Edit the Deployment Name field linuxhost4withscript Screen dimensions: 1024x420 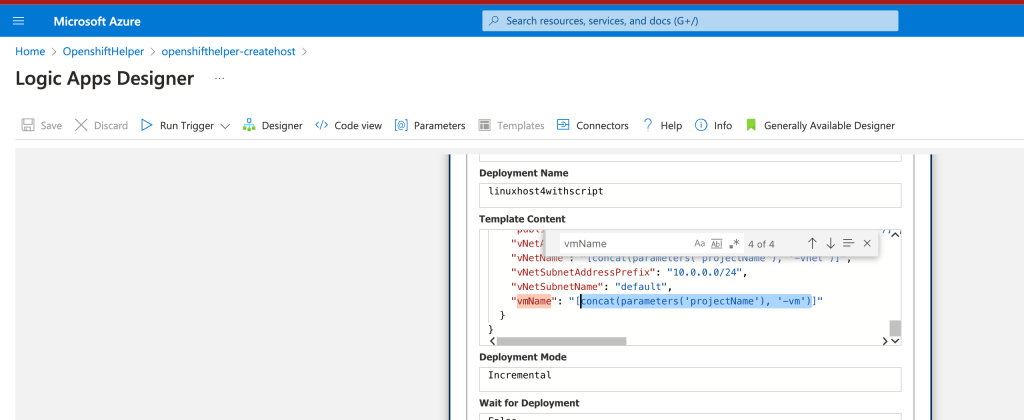click(690, 195)
